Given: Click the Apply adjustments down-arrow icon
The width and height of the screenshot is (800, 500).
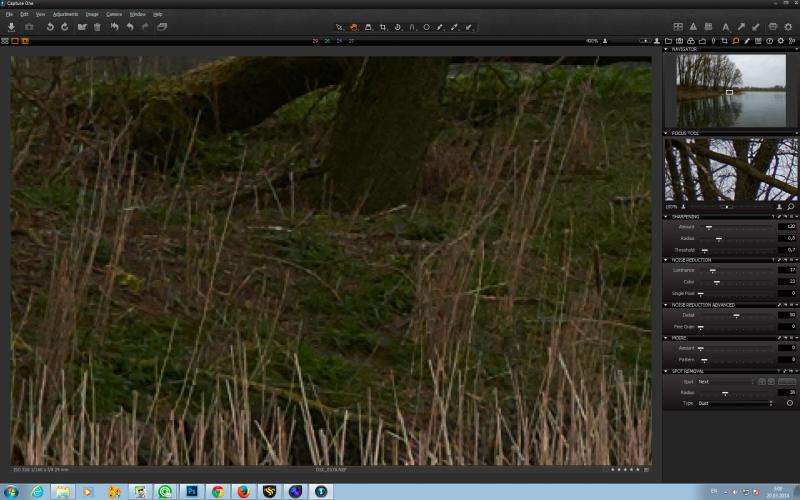Looking at the screenshot, I should coord(756,27).
